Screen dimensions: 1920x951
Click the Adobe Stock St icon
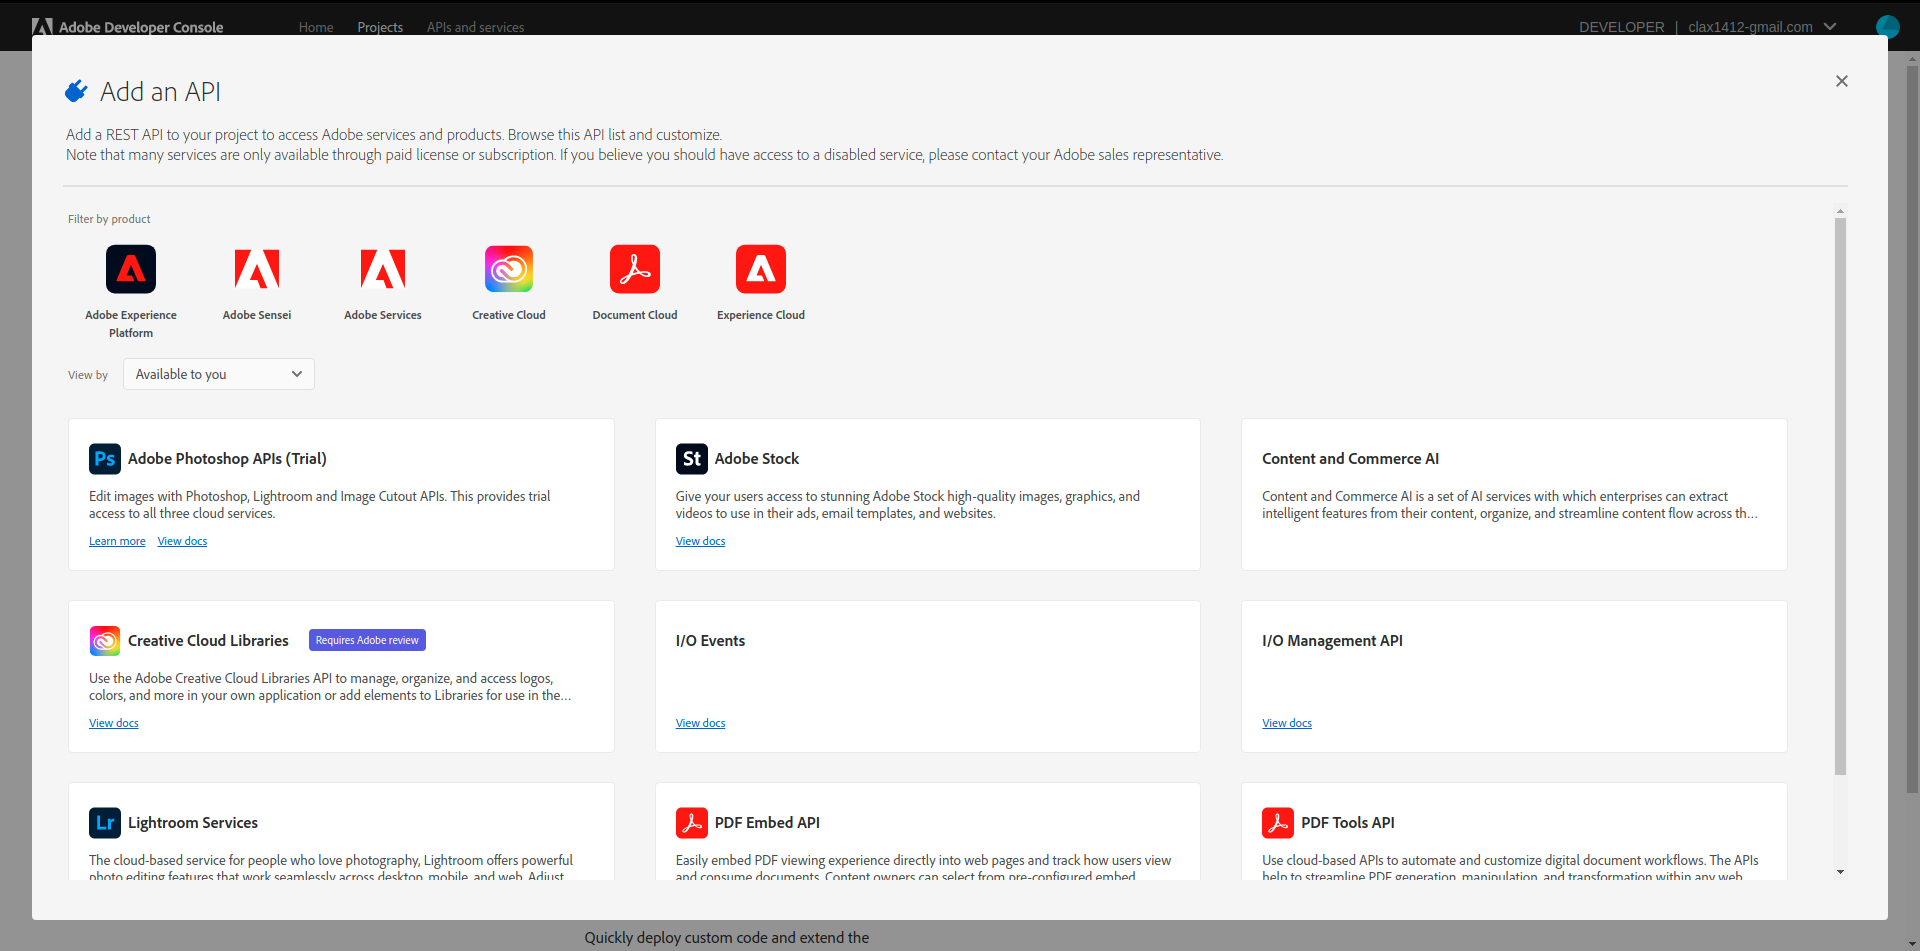692,459
